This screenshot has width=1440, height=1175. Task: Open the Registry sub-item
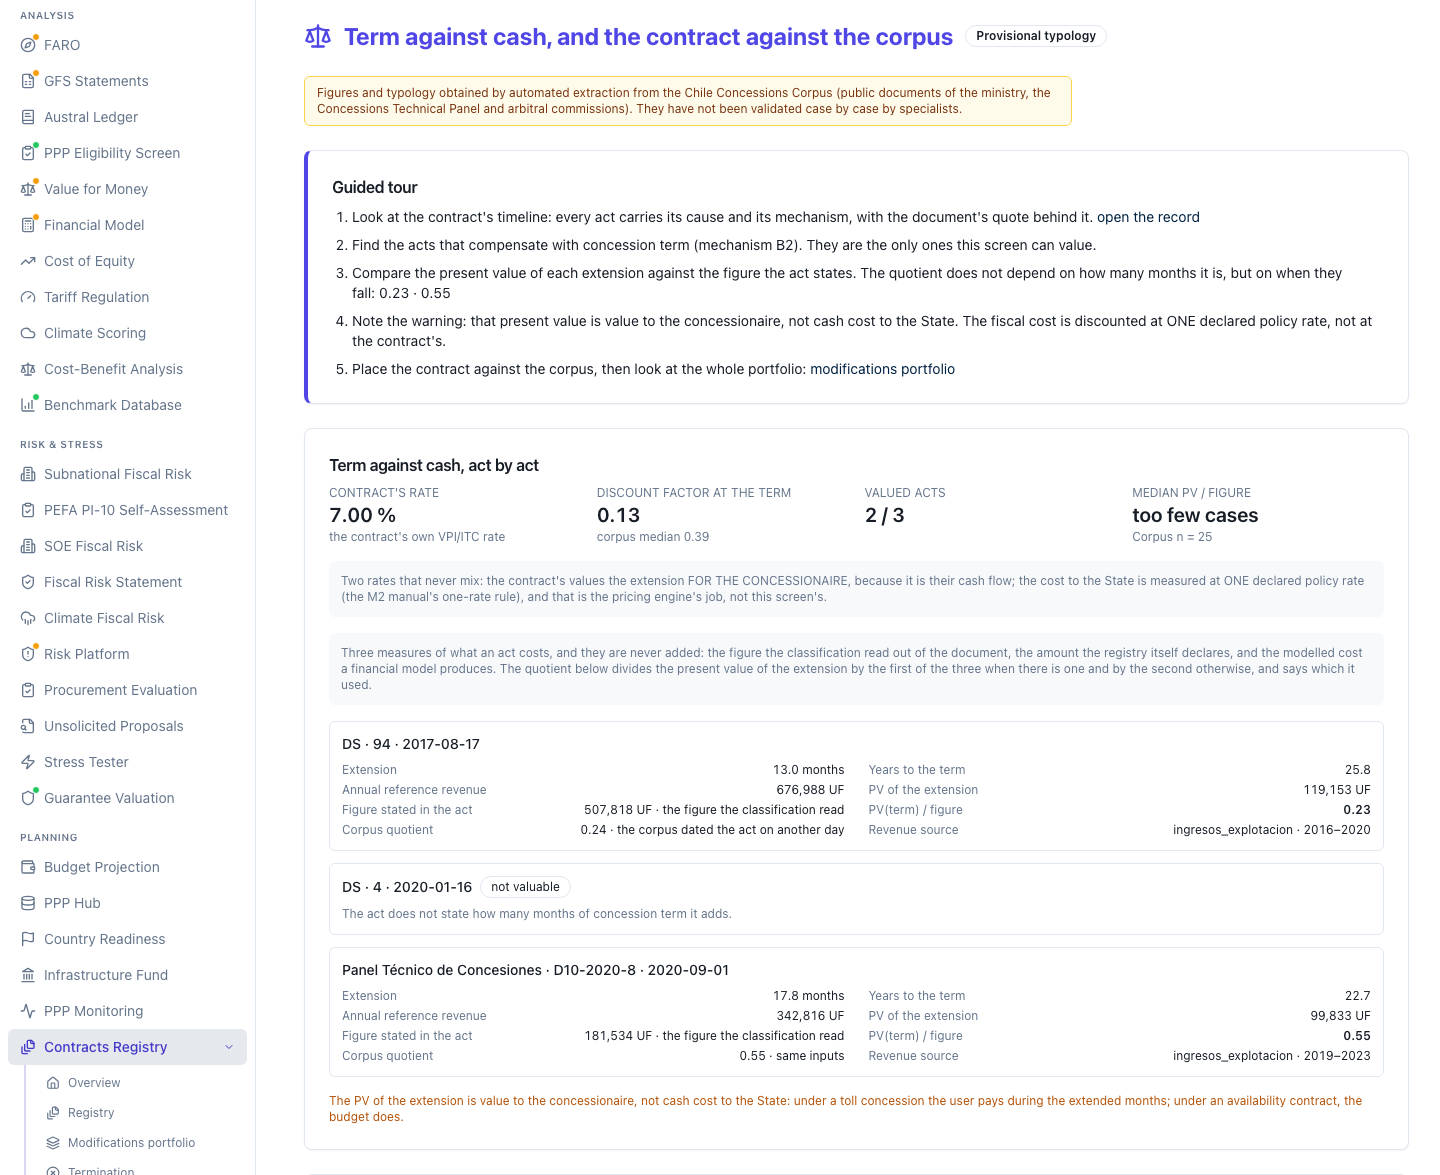click(91, 1113)
